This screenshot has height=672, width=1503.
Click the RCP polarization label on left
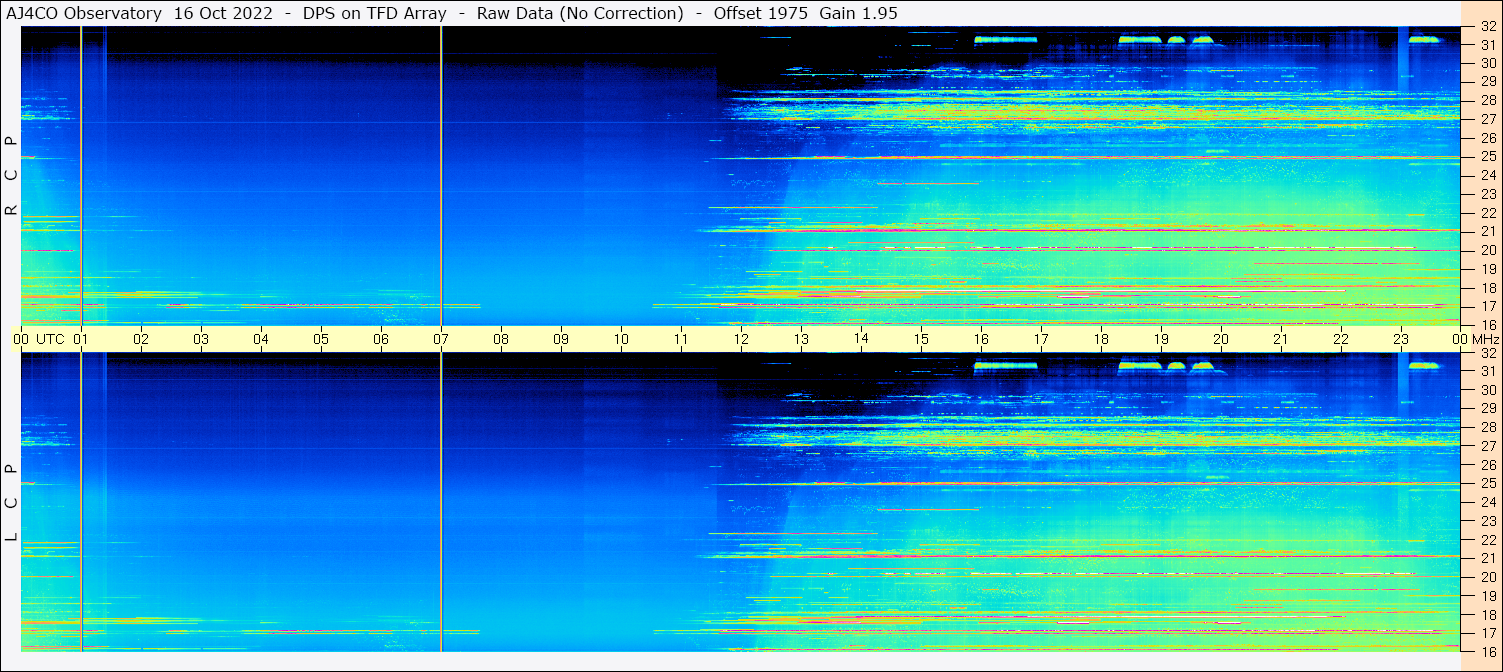11,176
